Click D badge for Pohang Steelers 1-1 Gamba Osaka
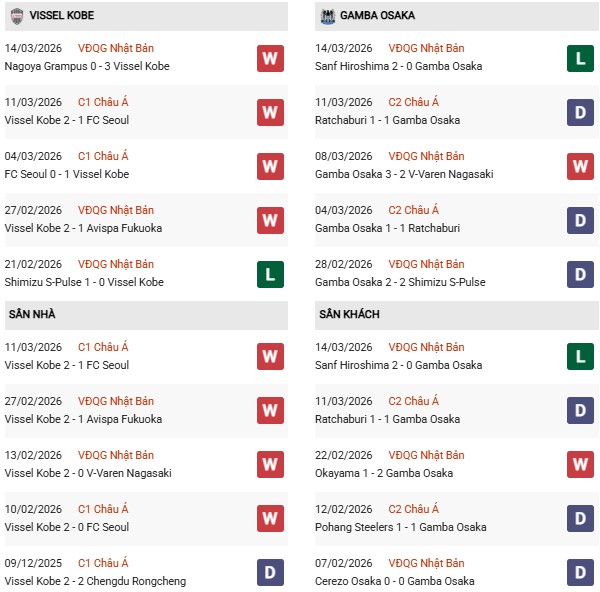Screen dimensions: 600x592 (580, 519)
